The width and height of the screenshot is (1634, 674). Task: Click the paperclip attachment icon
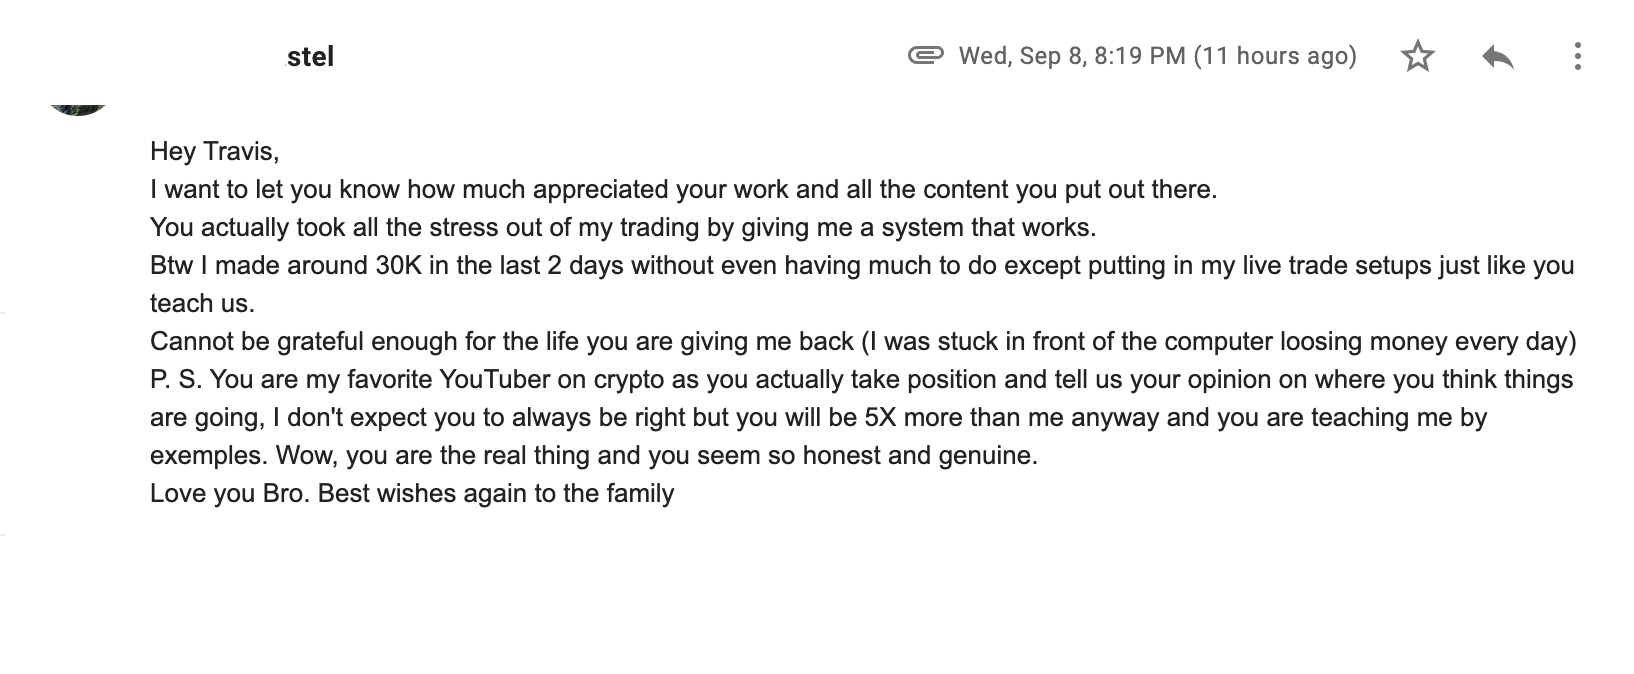pyautogui.click(x=925, y=55)
